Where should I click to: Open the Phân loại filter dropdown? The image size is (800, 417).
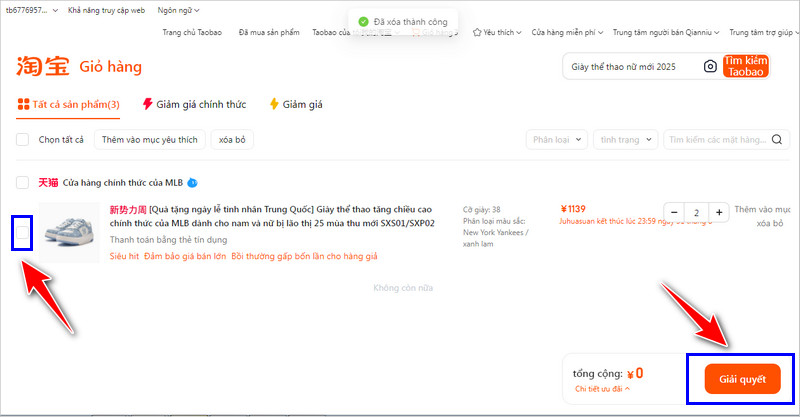[557, 139]
